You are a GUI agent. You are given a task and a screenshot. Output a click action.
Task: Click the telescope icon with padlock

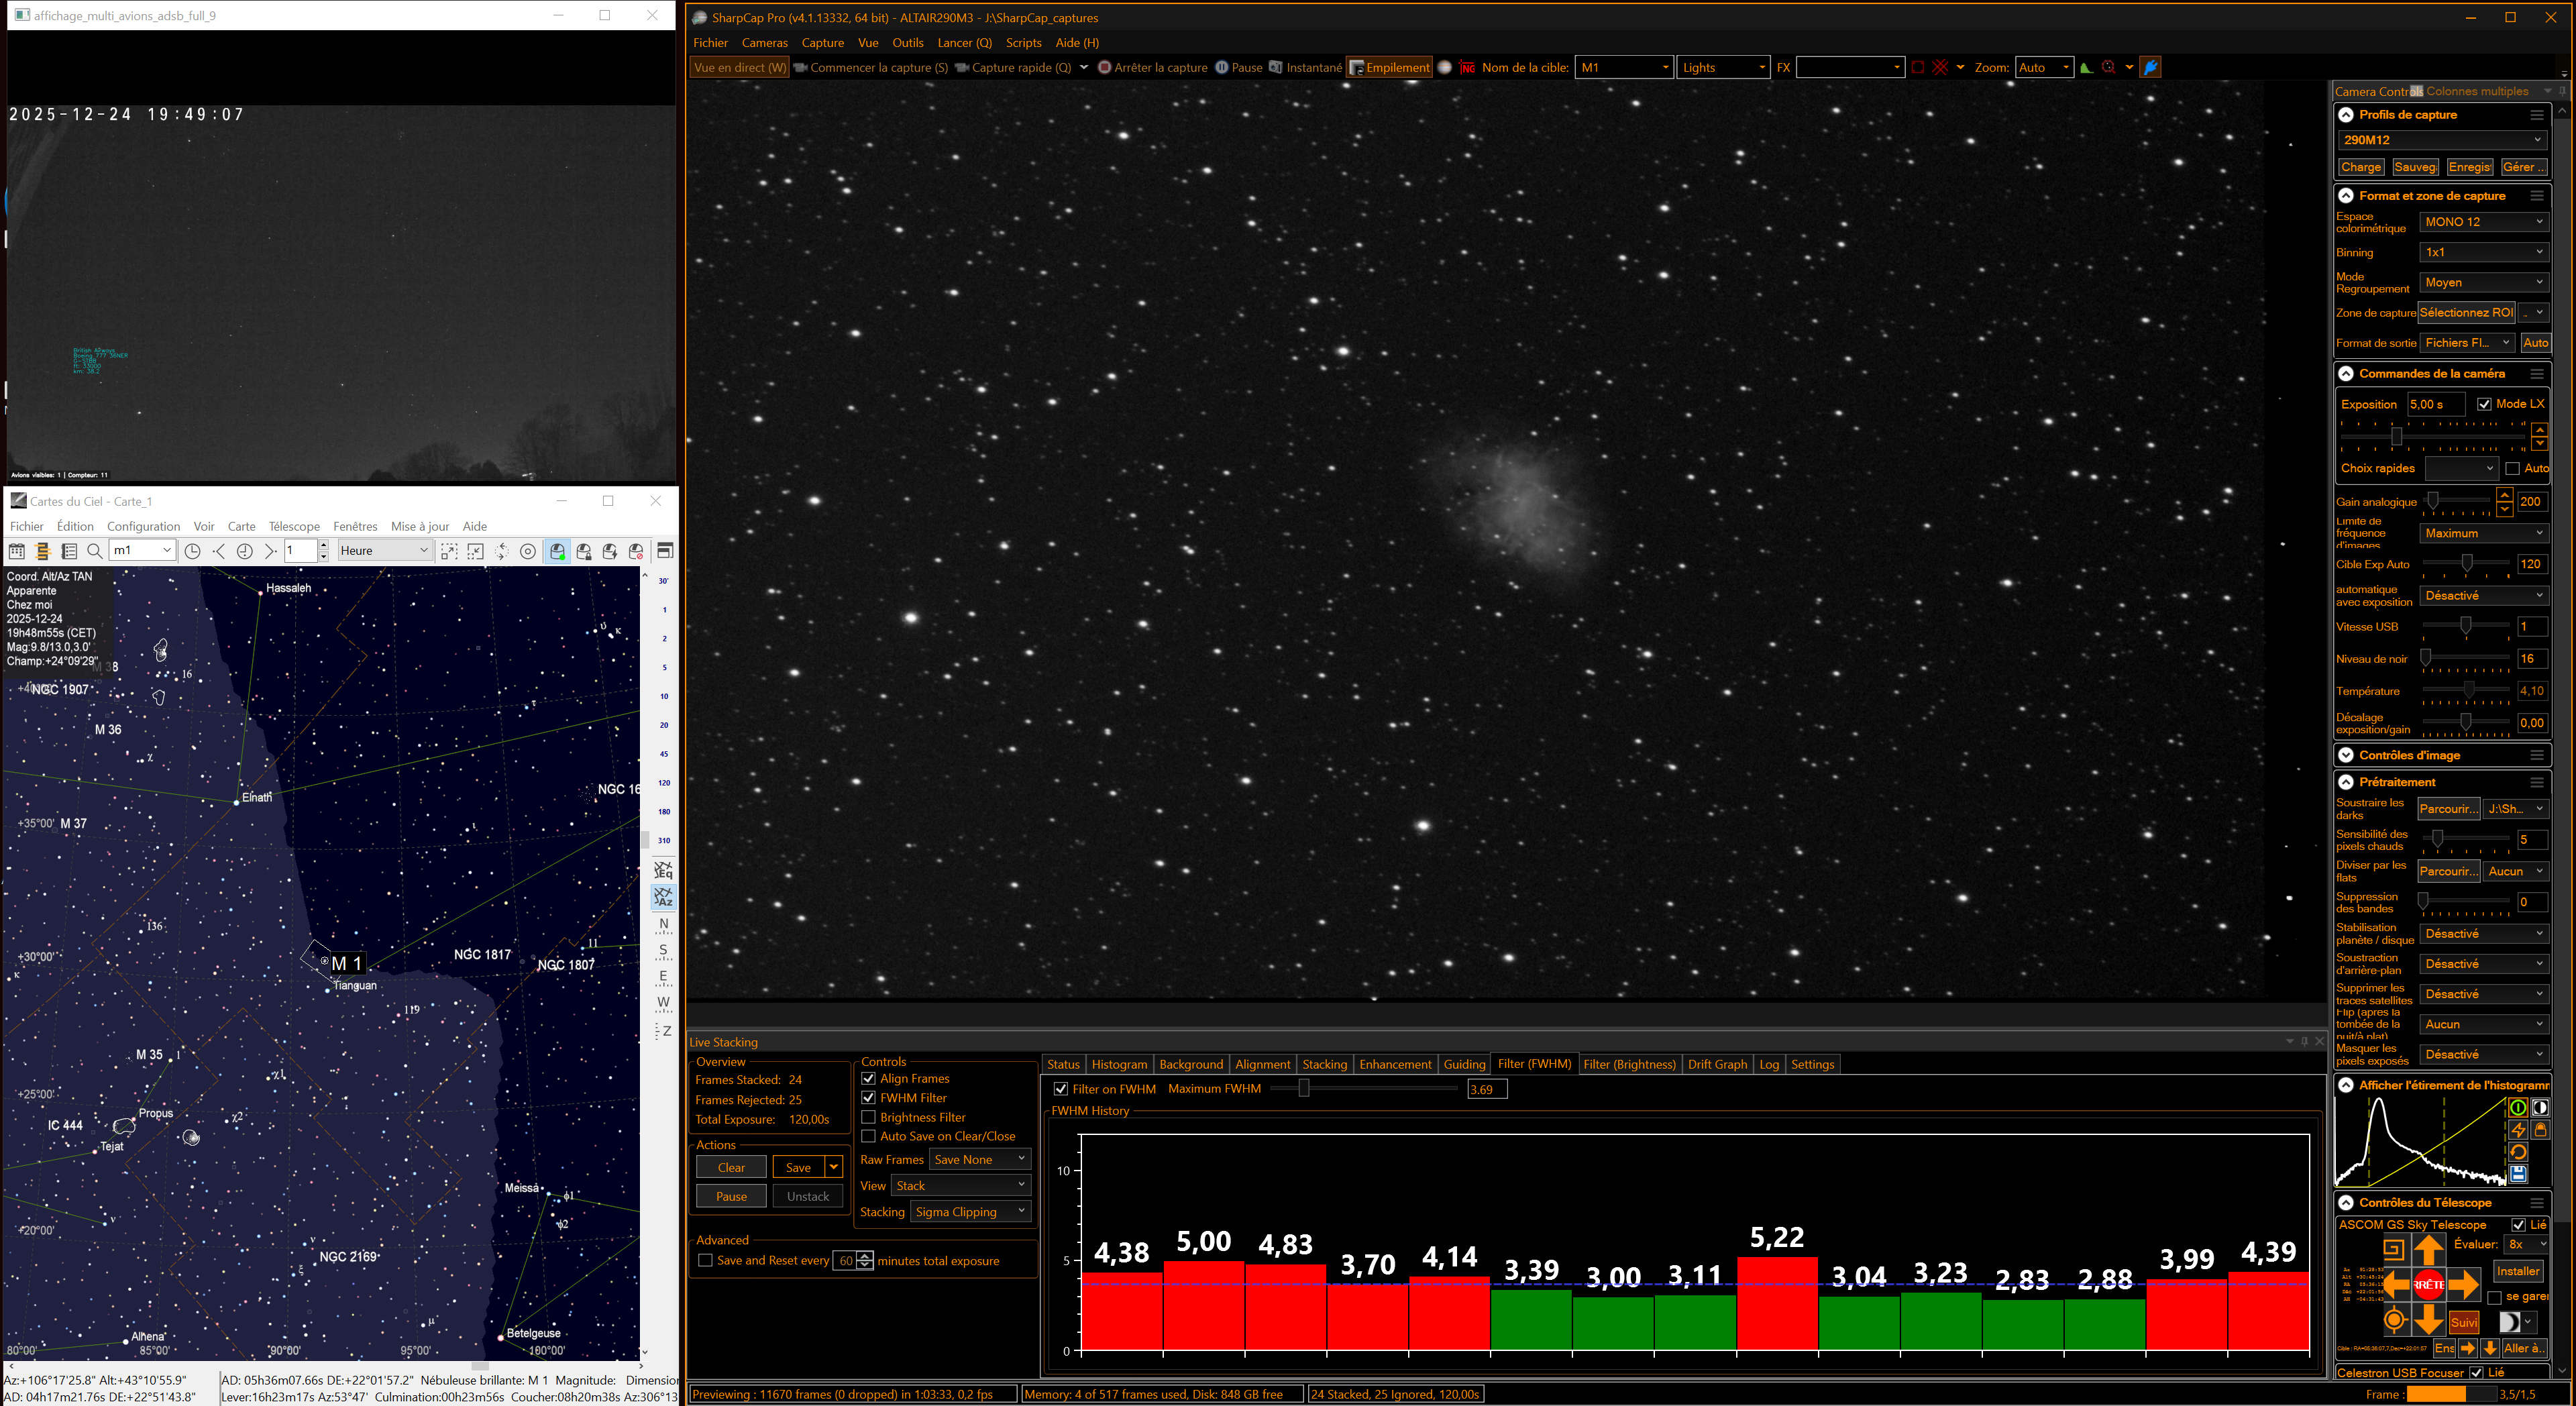pyautogui.click(x=584, y=551)
